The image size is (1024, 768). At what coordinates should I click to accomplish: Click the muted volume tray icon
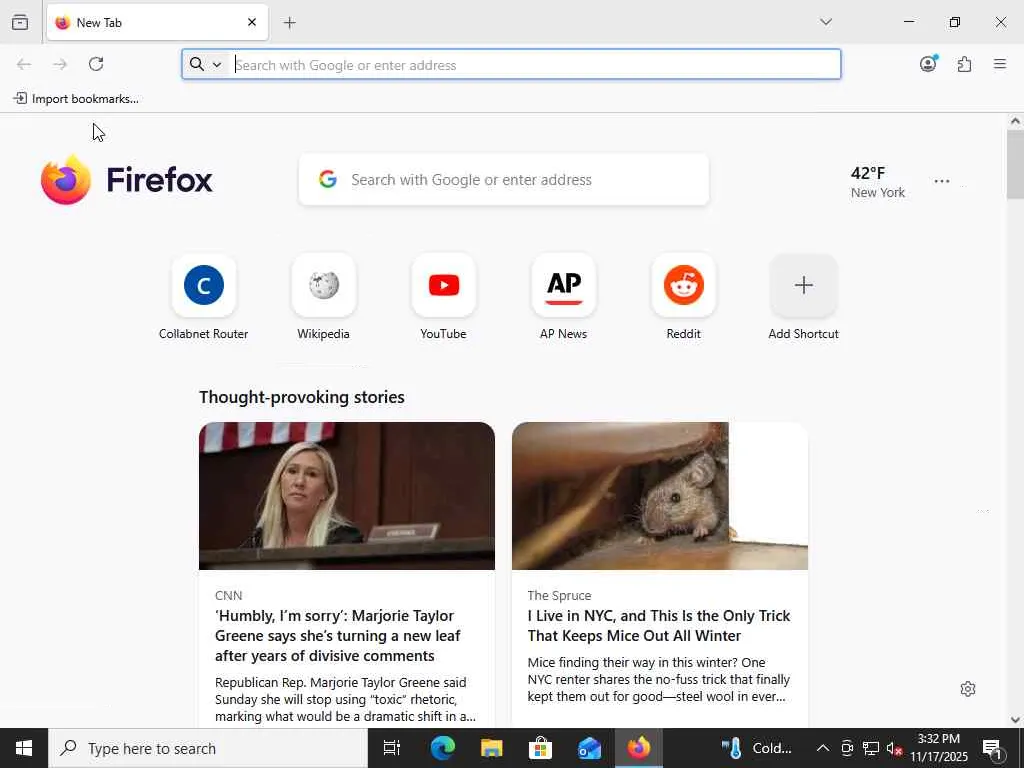click(894, 748)
